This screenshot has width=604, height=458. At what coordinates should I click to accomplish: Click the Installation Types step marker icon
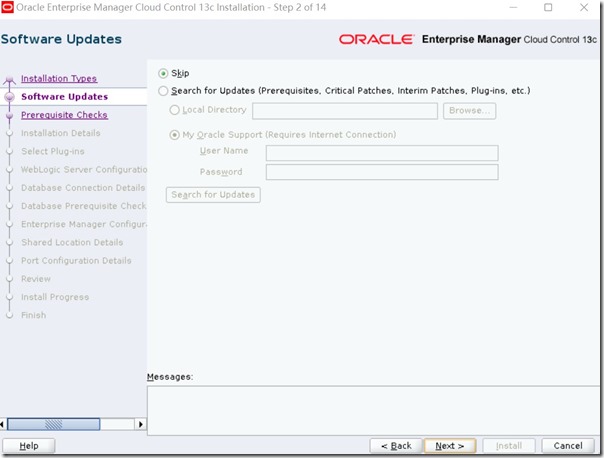(x=10, y=80)
